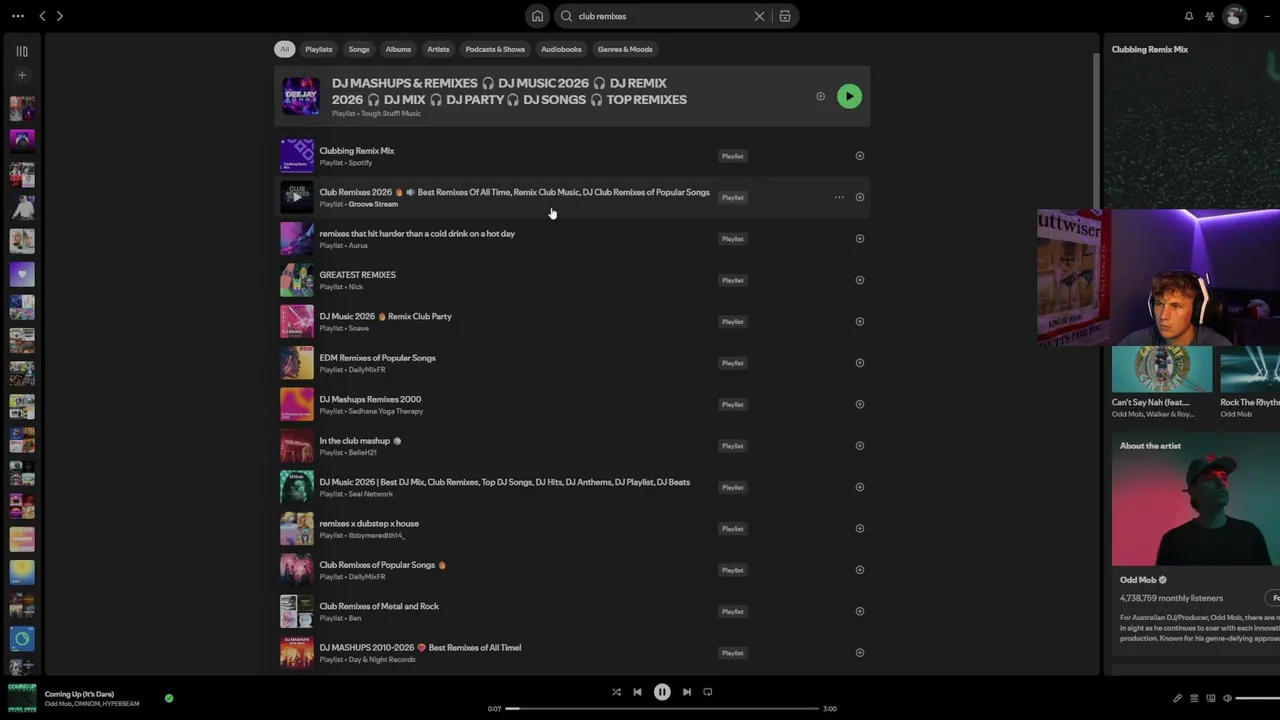Screen dimensions: 1280x720
Task: Mute the volume speaker icon
Action: click(x=1228, y=698)
